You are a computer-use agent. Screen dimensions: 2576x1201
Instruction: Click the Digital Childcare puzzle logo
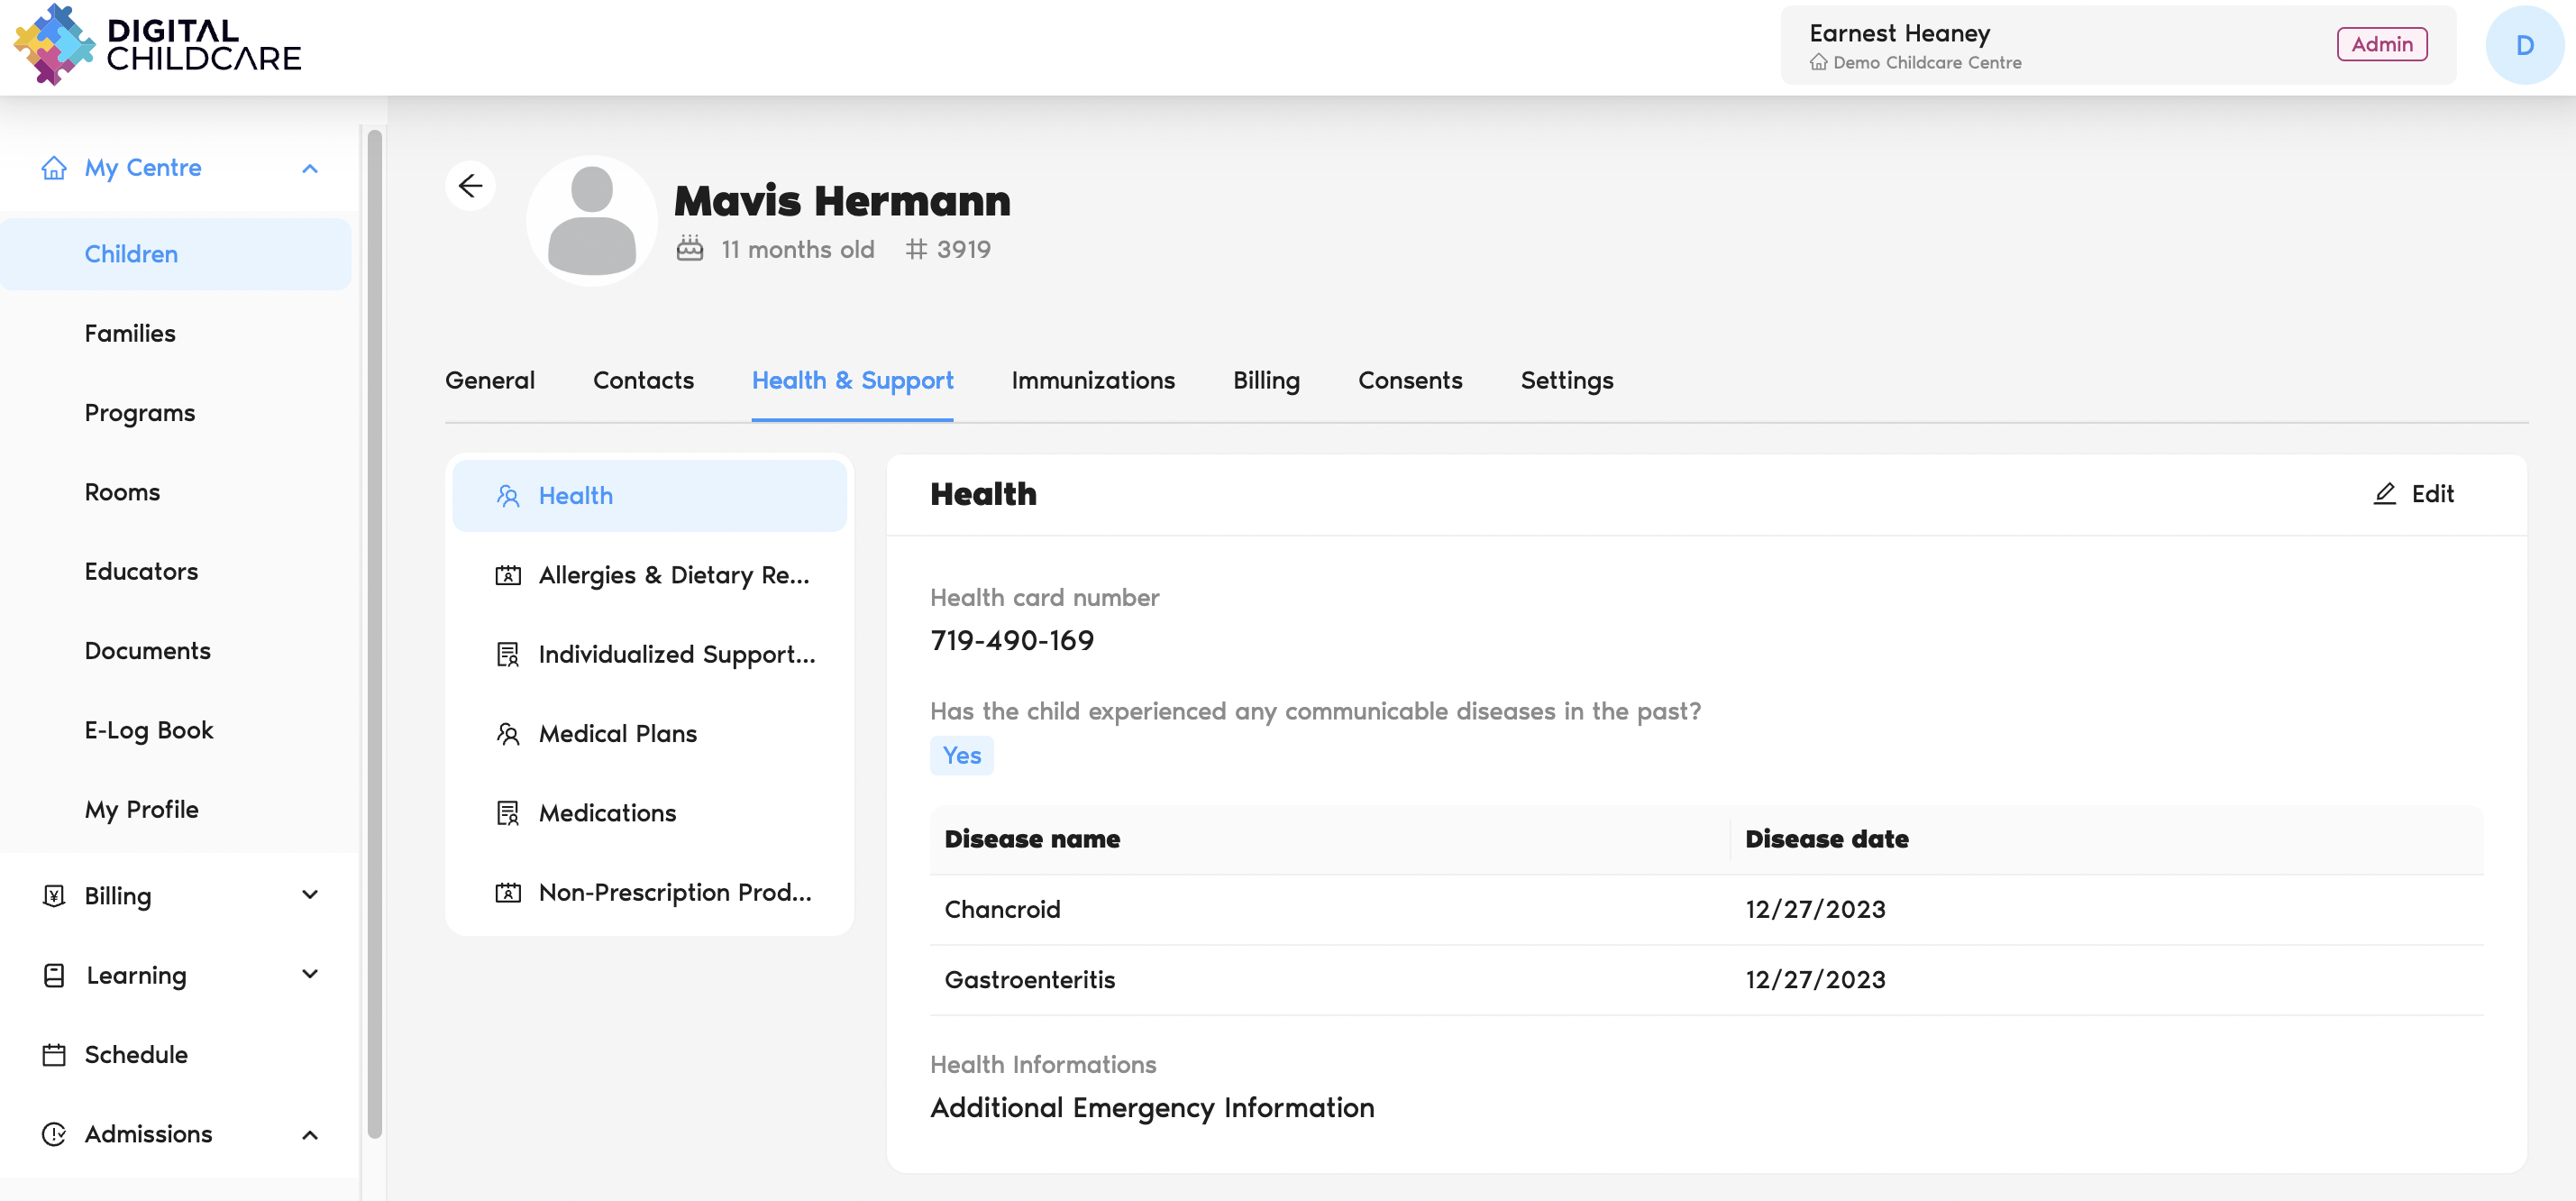tap(54, 45)
